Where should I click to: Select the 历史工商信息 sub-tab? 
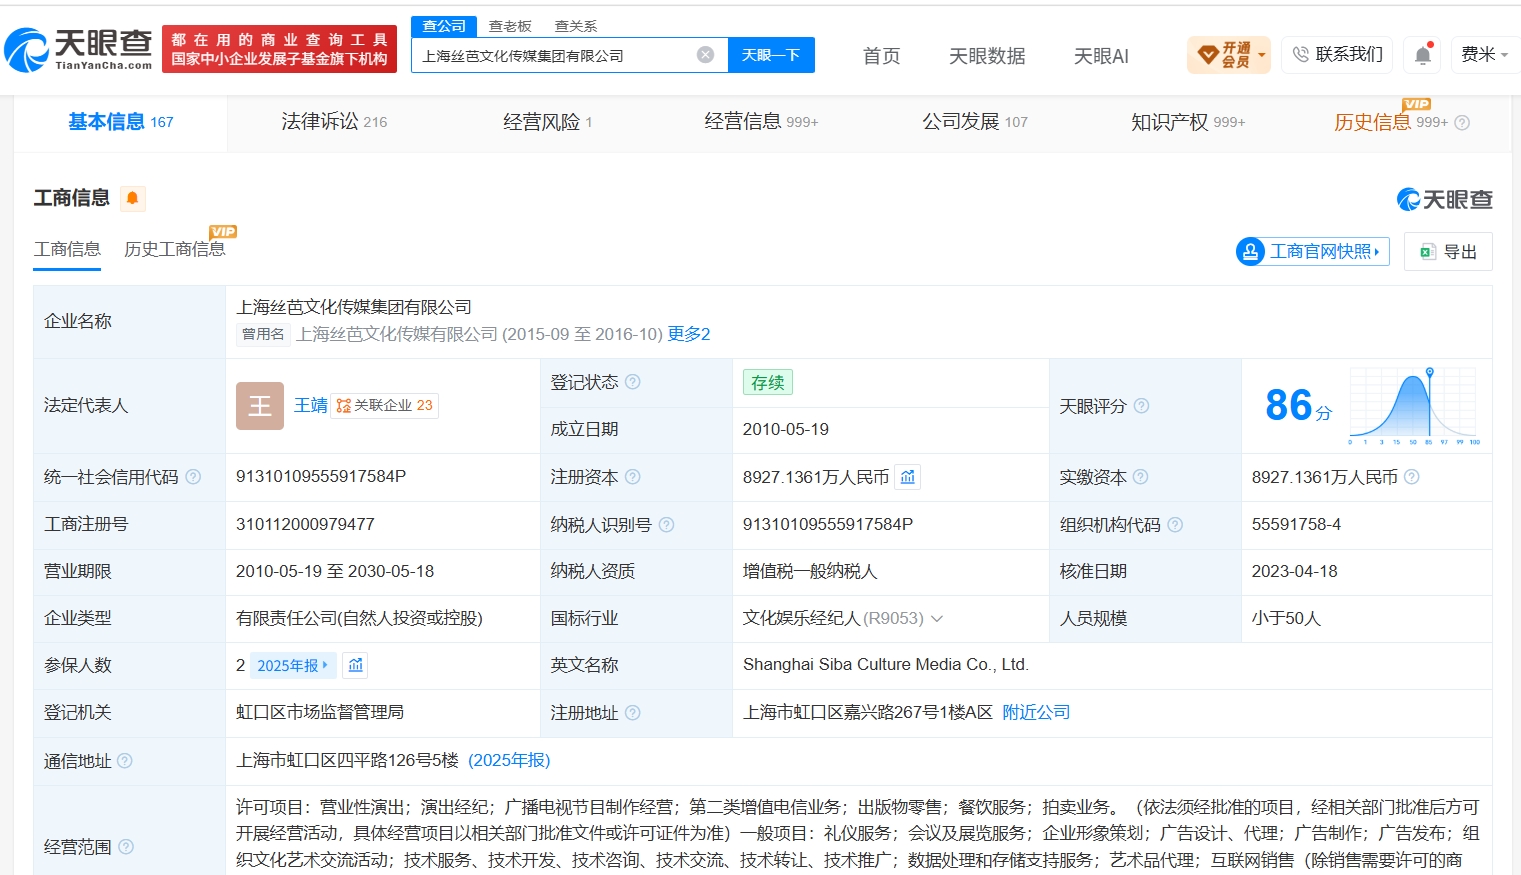pos(175,250)
